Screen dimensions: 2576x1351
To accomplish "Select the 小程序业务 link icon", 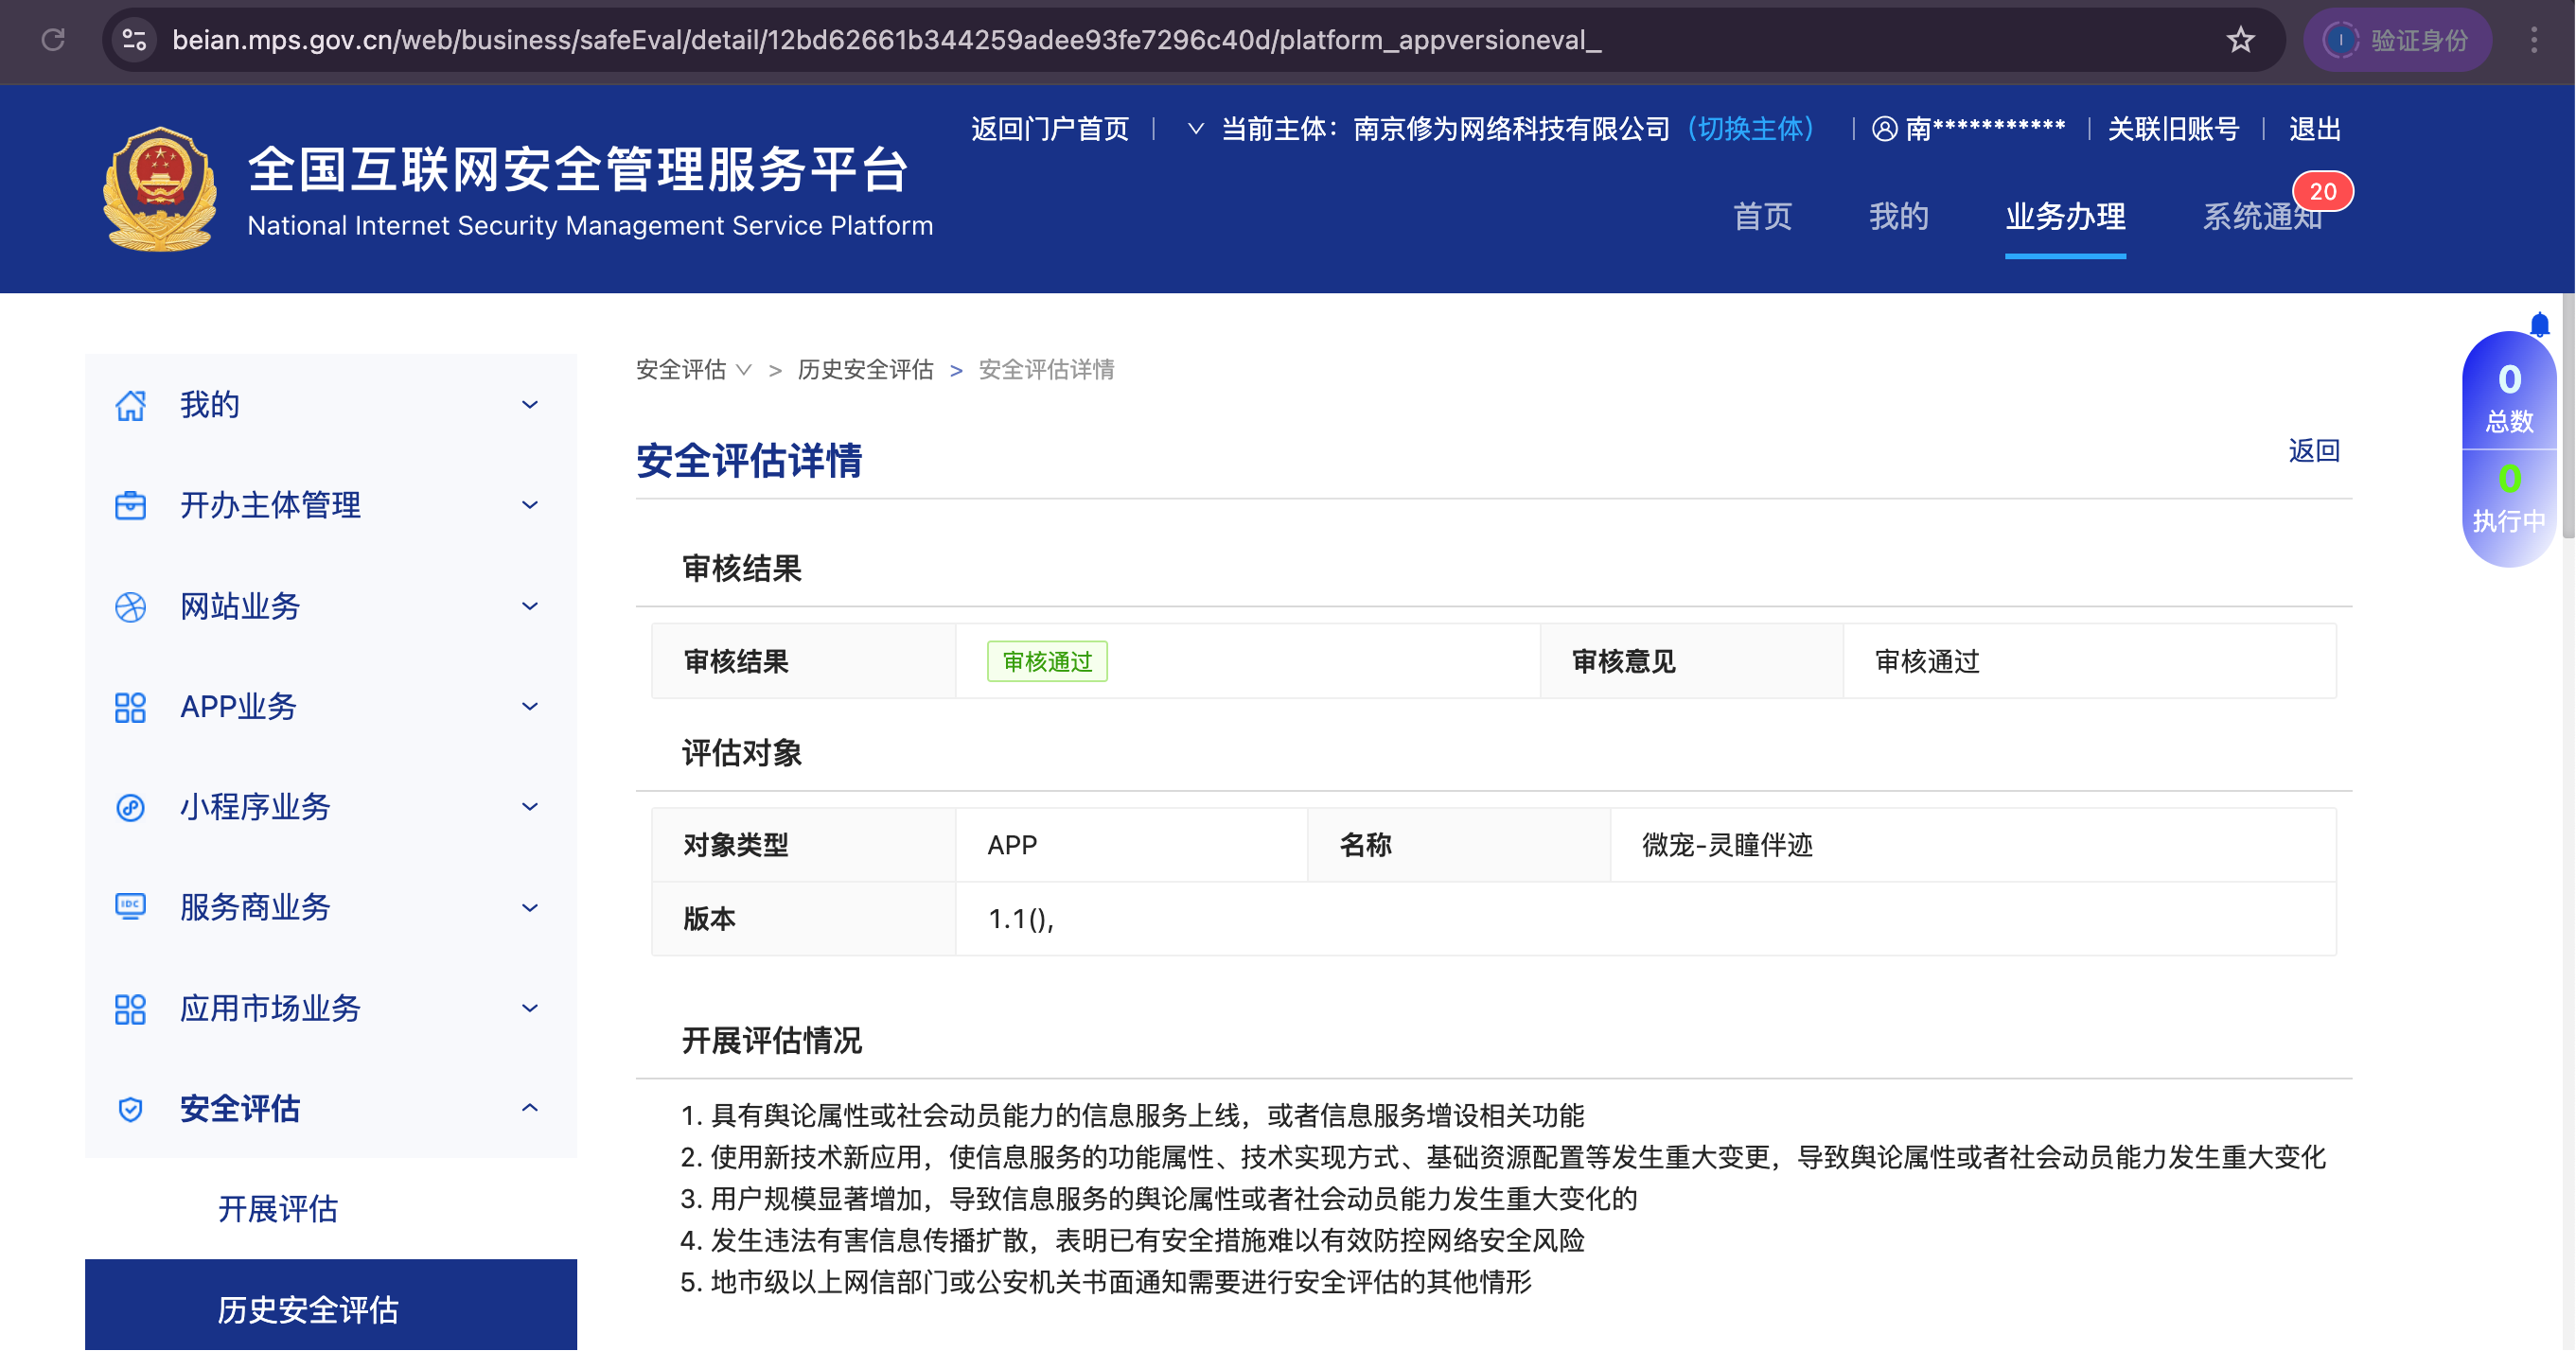I will point(131,807).
